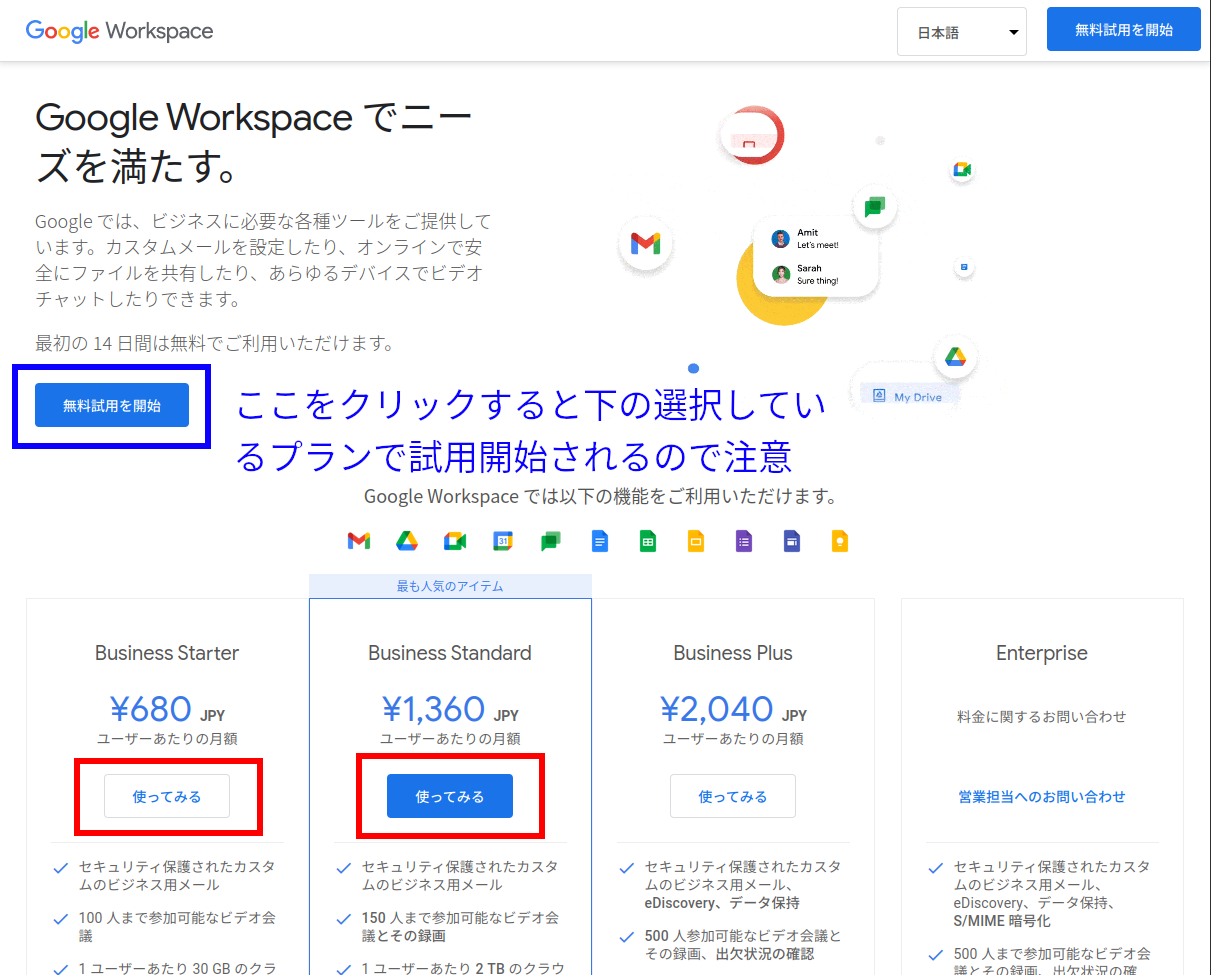Click the ¥680 JPY price

(x=167, y=709)
